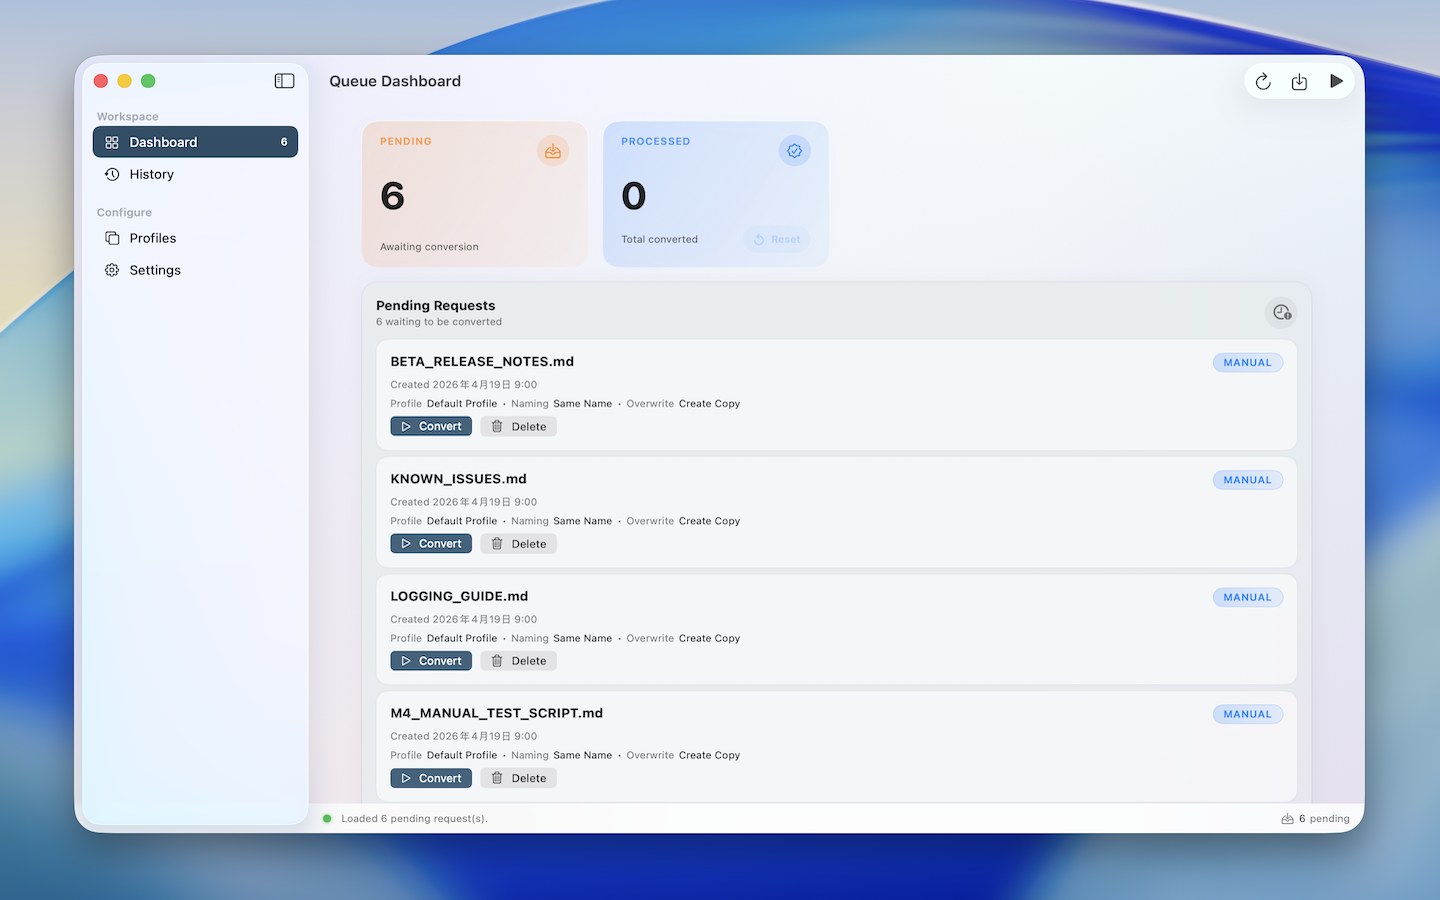The height and width of the screenshot is (900, 1440).
Task: Convert BETA_RELEASE_NOTES.md
Action: point(431,426)
